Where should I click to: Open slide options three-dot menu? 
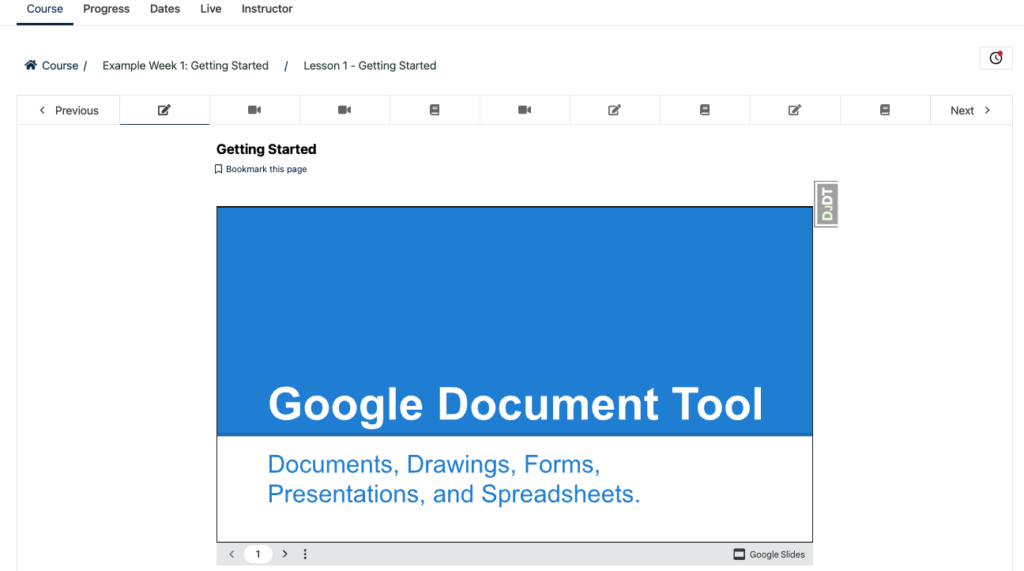click(305, 554)
